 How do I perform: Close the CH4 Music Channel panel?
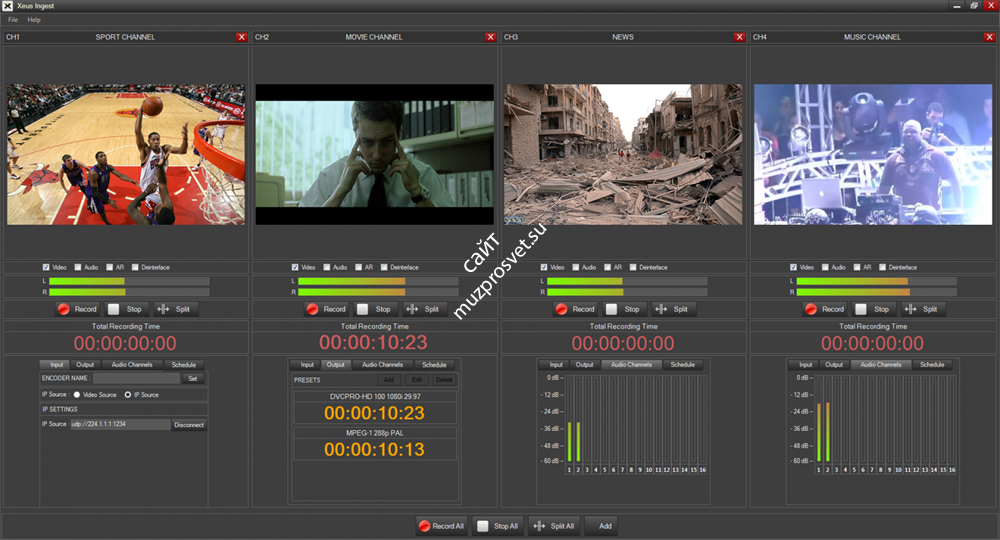(989, 37)
